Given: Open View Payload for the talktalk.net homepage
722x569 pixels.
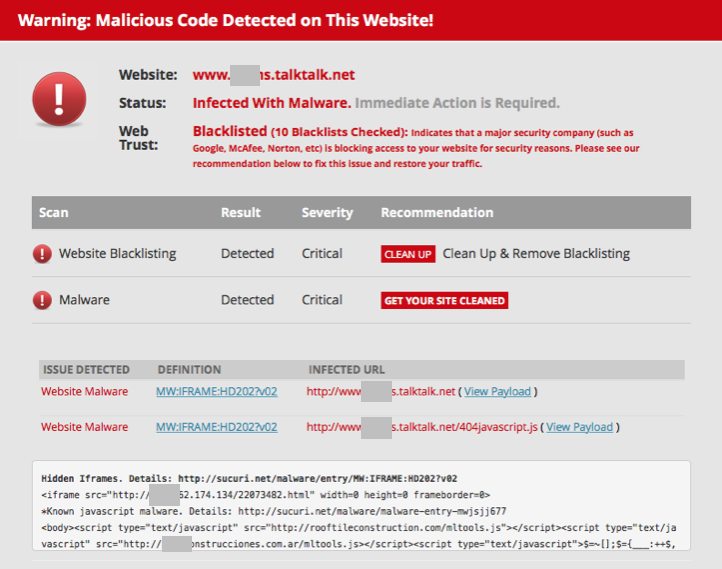Looking at the screenshot, I should 497,391.
